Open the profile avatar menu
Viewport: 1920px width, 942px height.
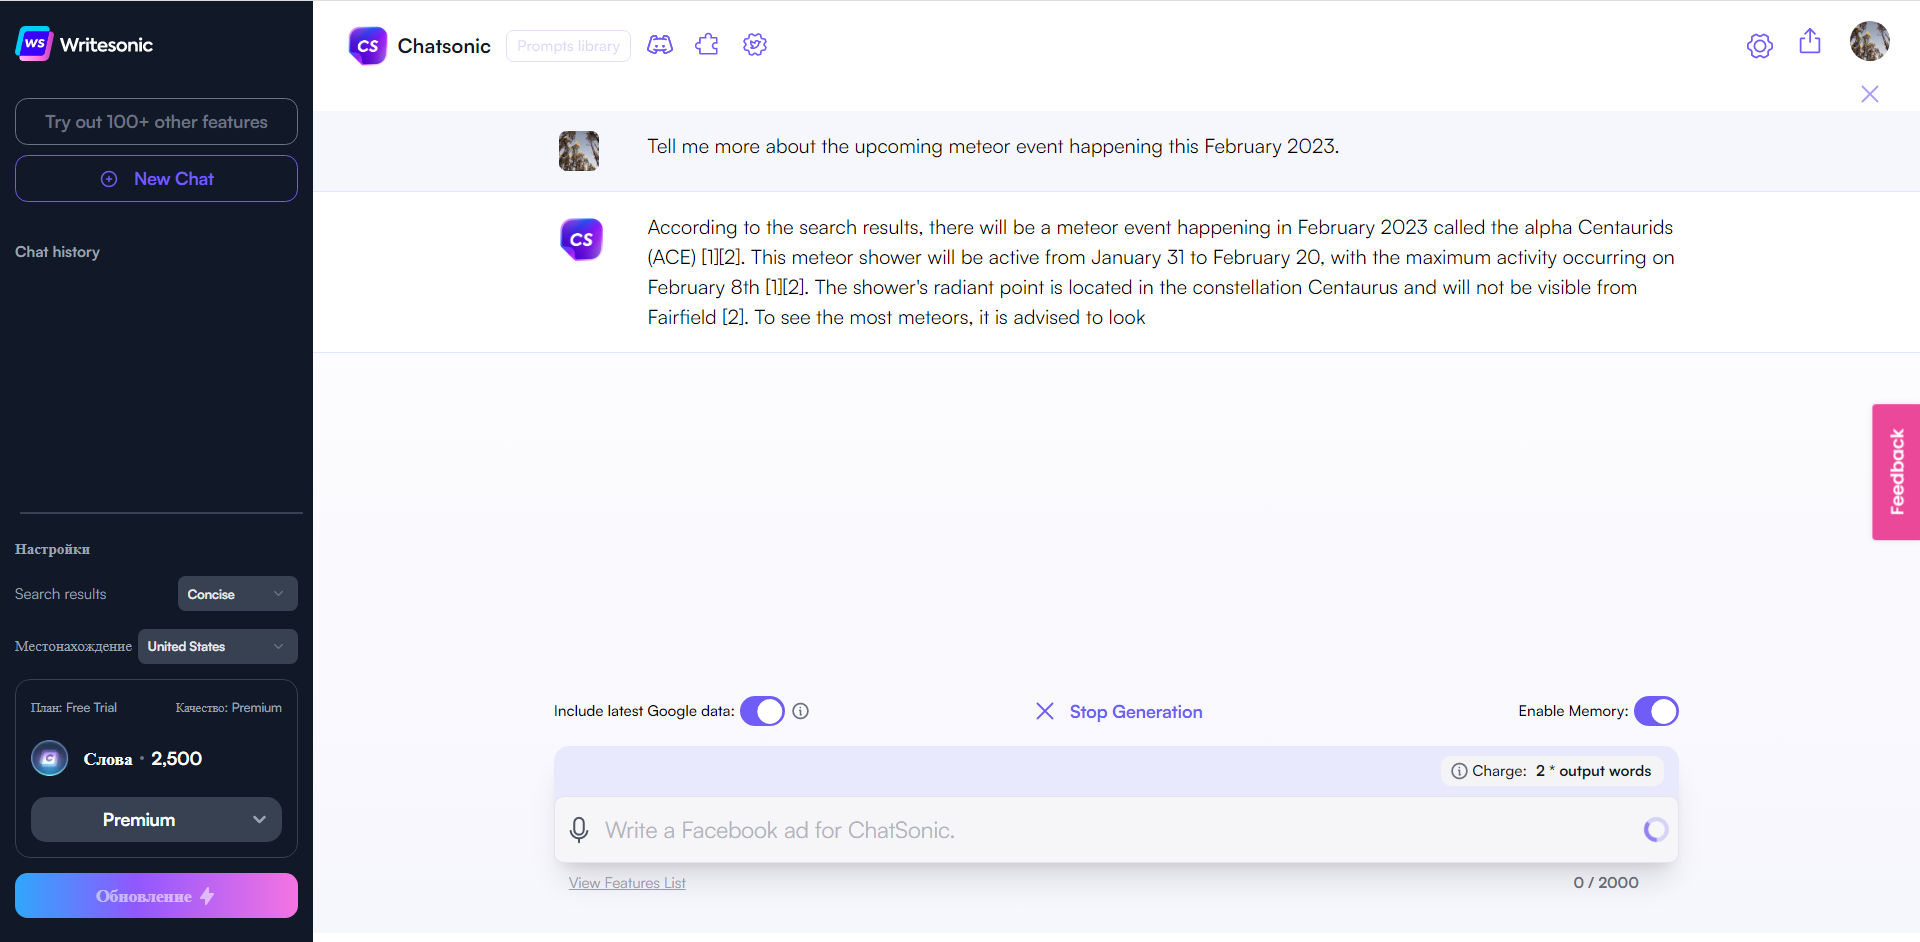tap(1869, 41)
